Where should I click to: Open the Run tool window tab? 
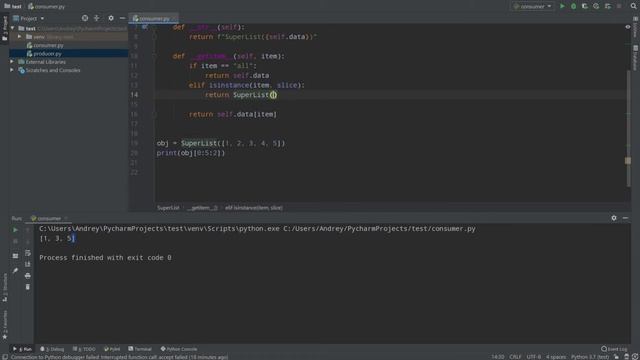(22, 349)
